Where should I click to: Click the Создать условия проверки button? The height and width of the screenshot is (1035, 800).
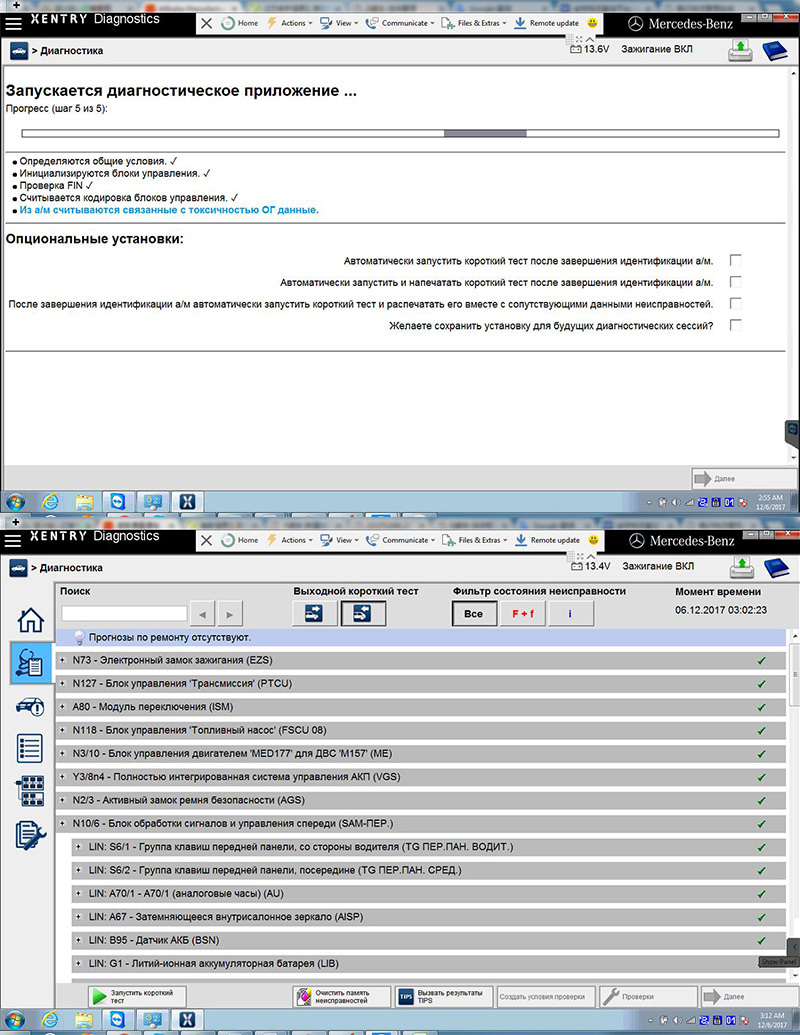click(x=546, y=997)
